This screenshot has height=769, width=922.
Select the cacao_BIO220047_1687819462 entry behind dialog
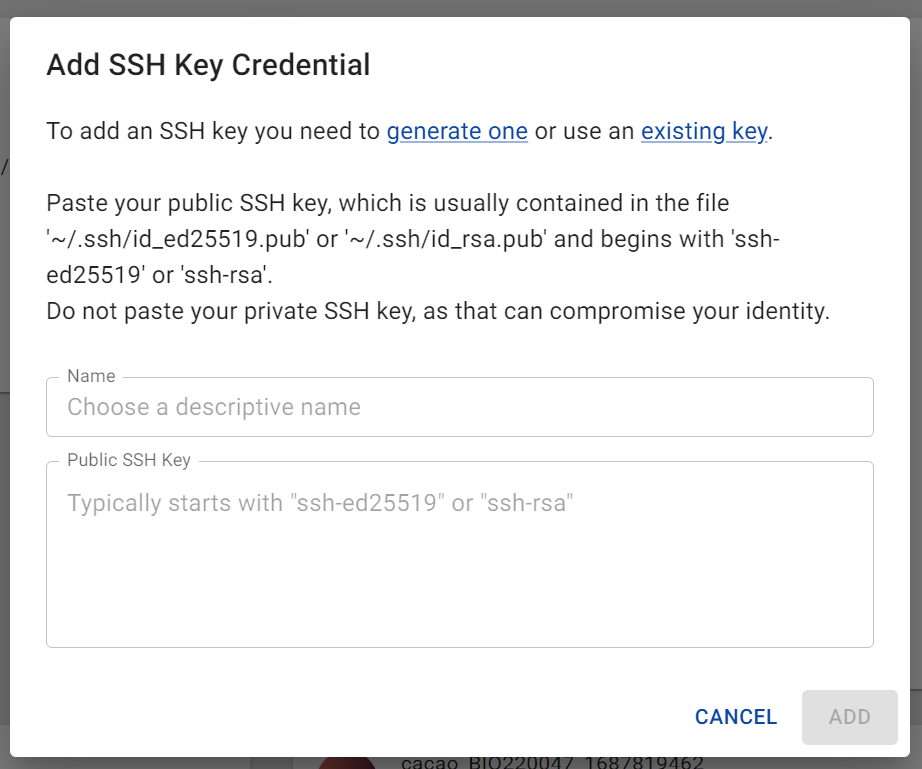click(552, 763)
